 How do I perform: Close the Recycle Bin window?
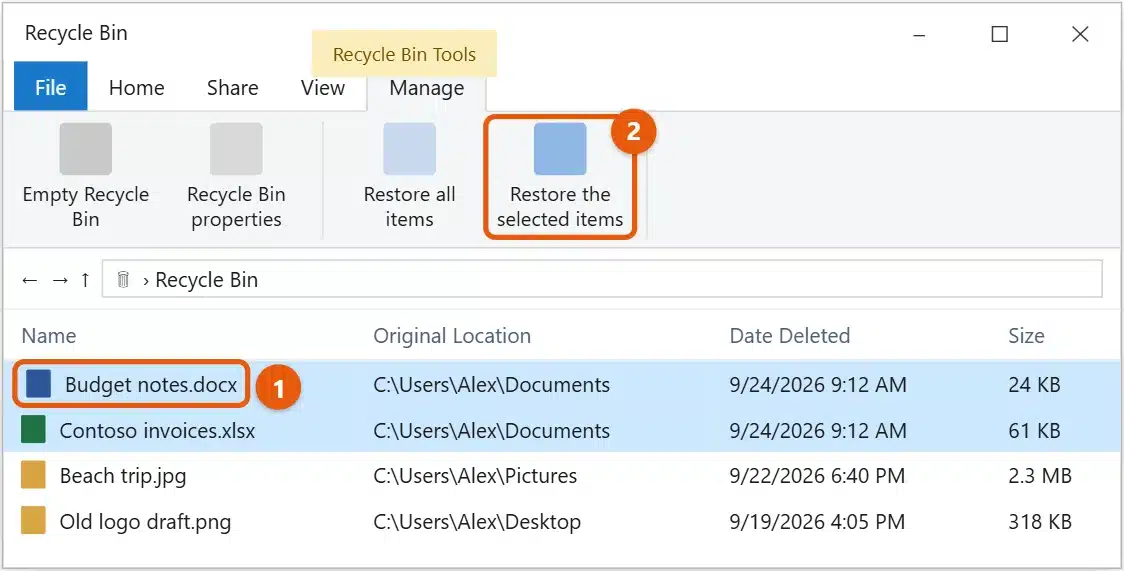[x=1080, y=34]
